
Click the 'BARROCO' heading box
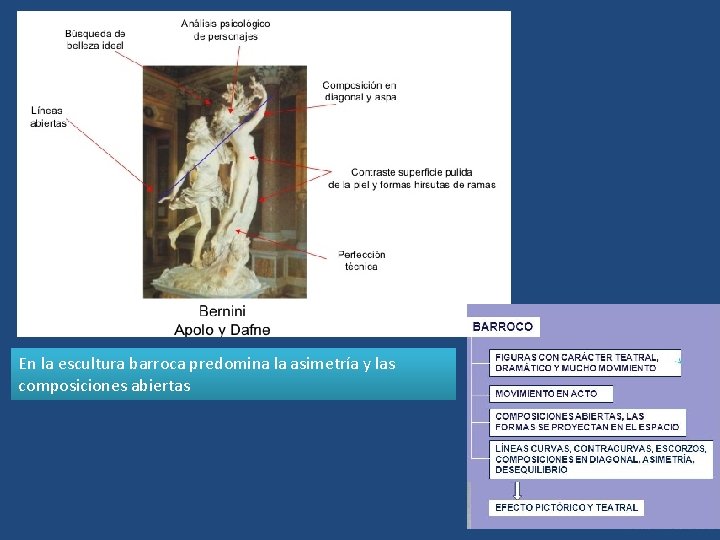click(503, 326)
